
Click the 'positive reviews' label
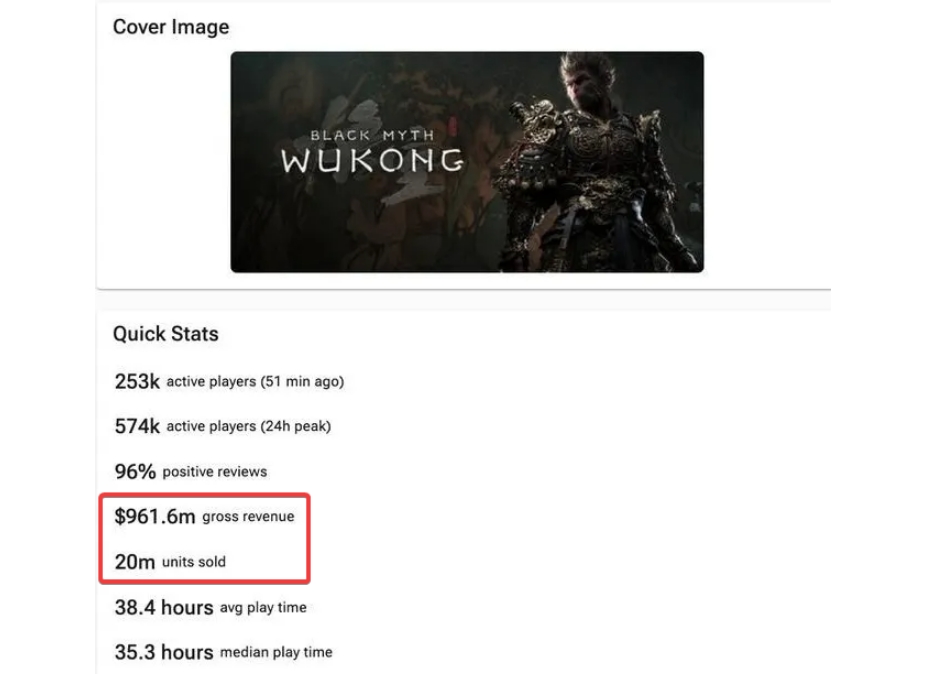[215, 472]
